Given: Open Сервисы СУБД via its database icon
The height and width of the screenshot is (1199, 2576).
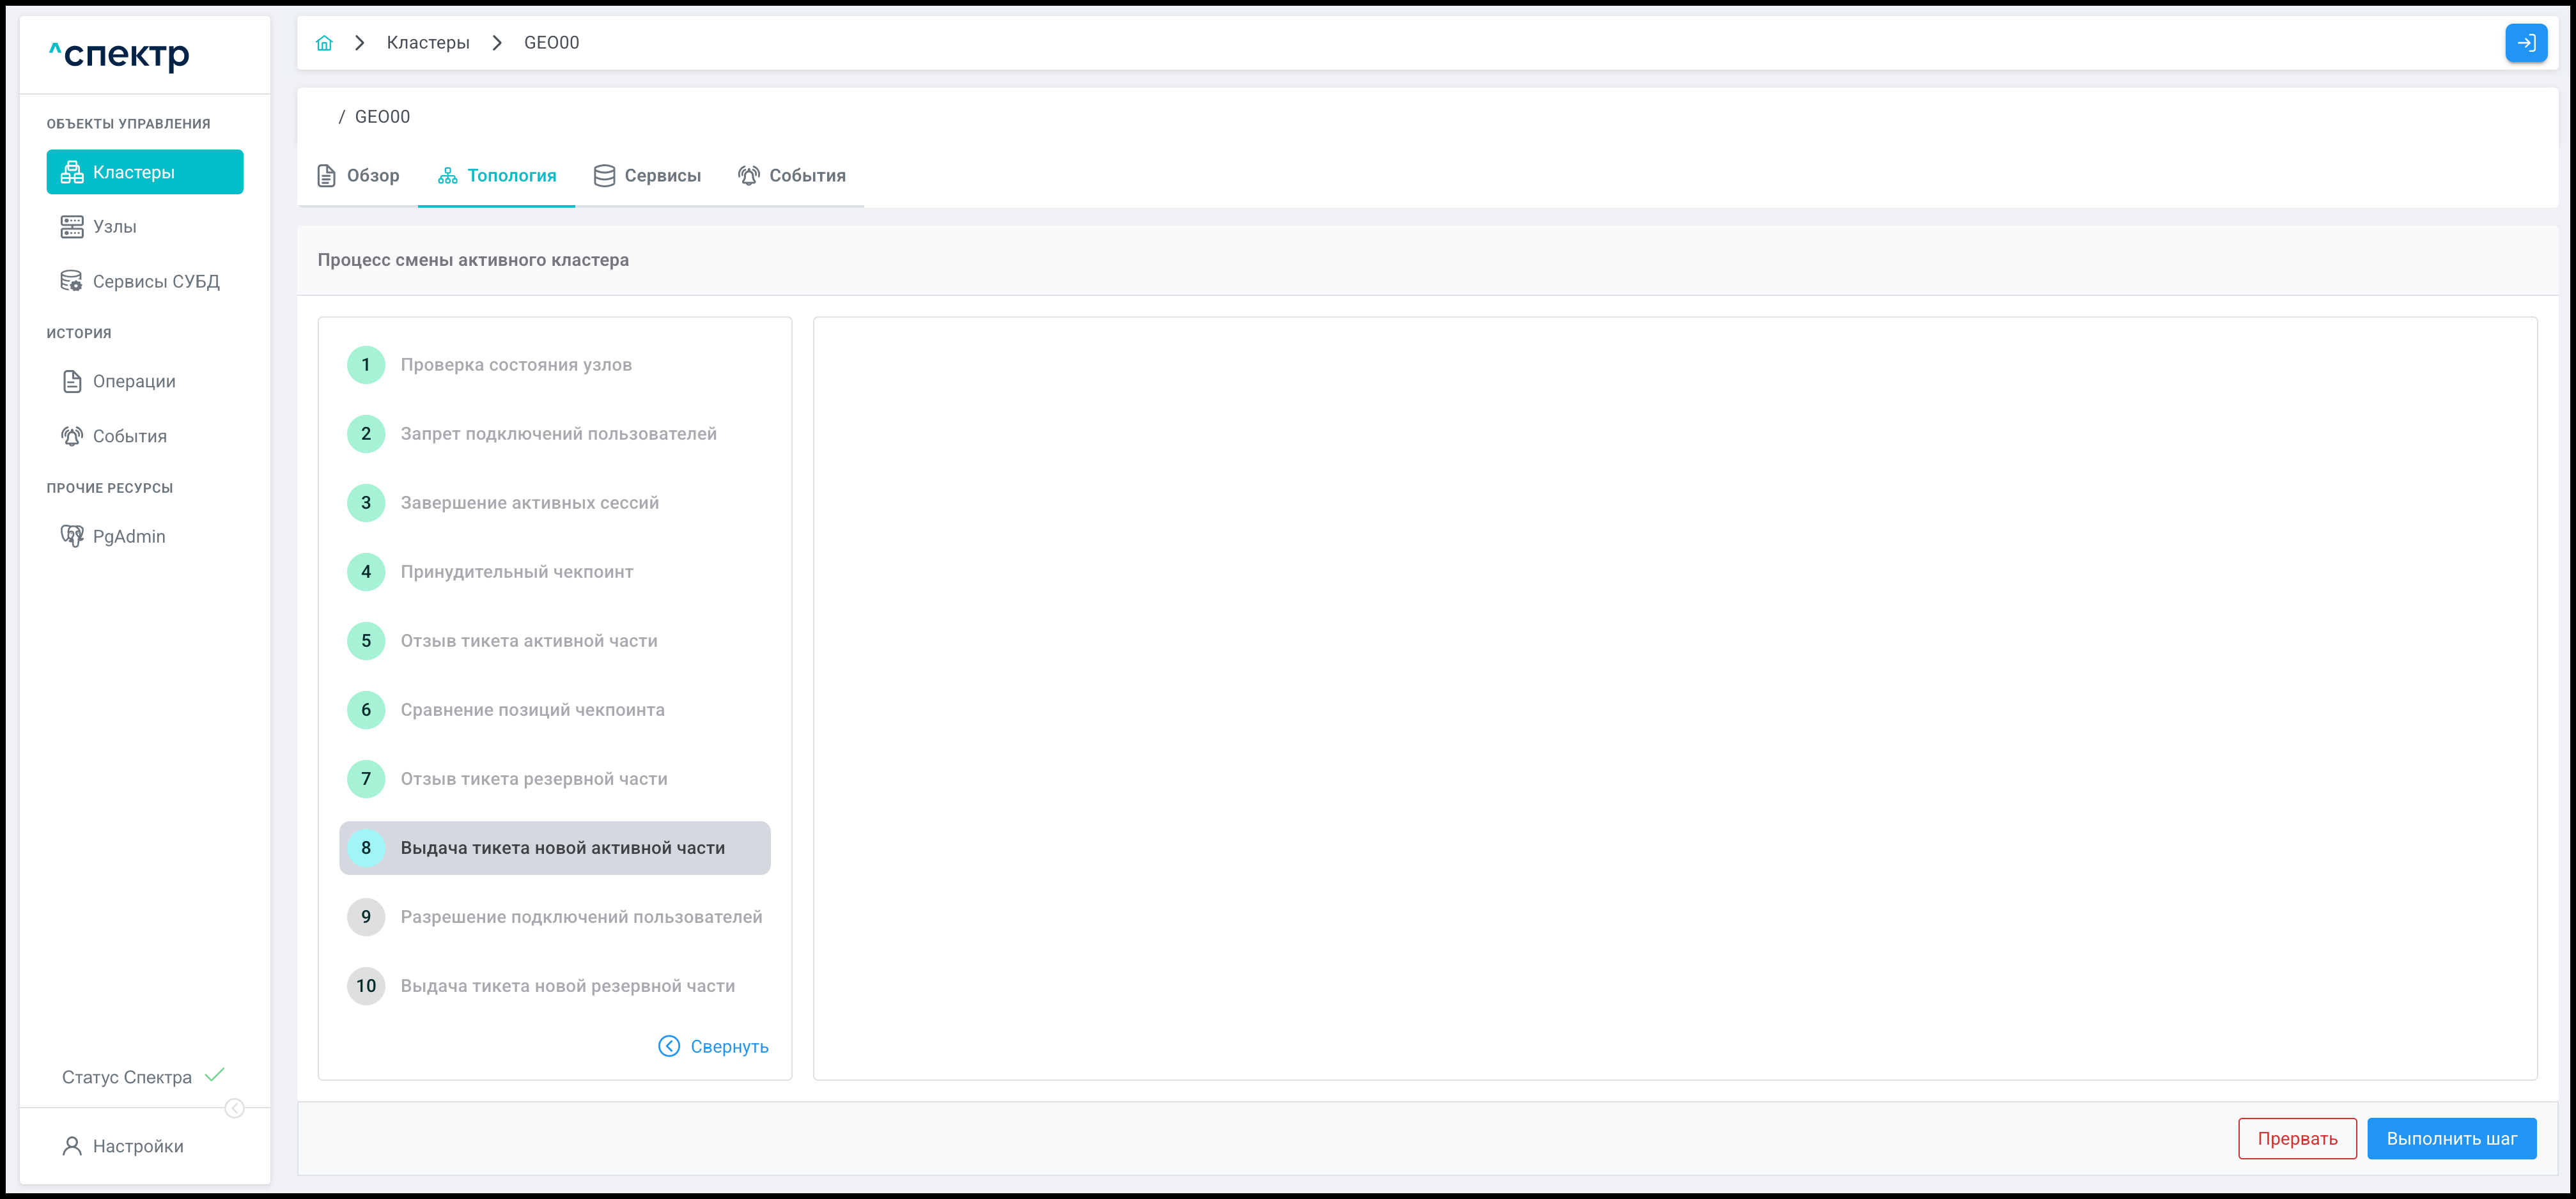Looking at the screenshot, I should click(x=72, y=282).
